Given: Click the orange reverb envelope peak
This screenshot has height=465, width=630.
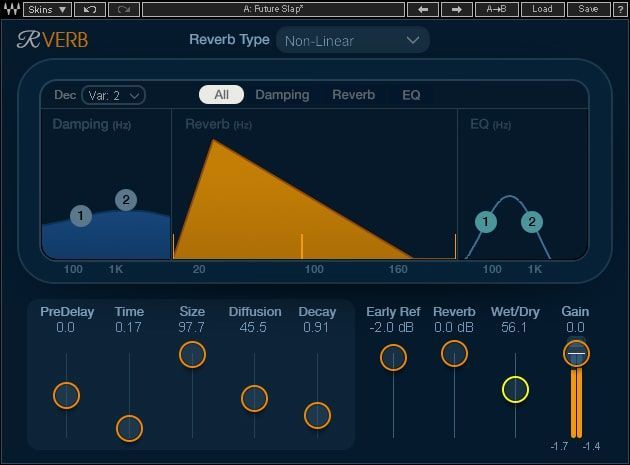Looking at the screenshot, I should [x=213, y=140].
